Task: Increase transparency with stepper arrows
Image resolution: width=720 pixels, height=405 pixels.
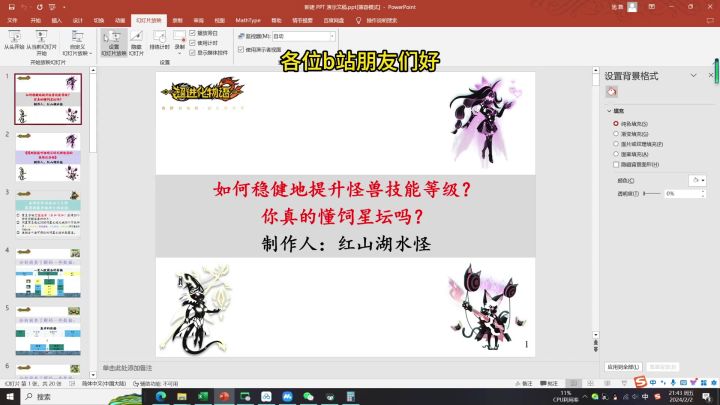Action: 703,191
